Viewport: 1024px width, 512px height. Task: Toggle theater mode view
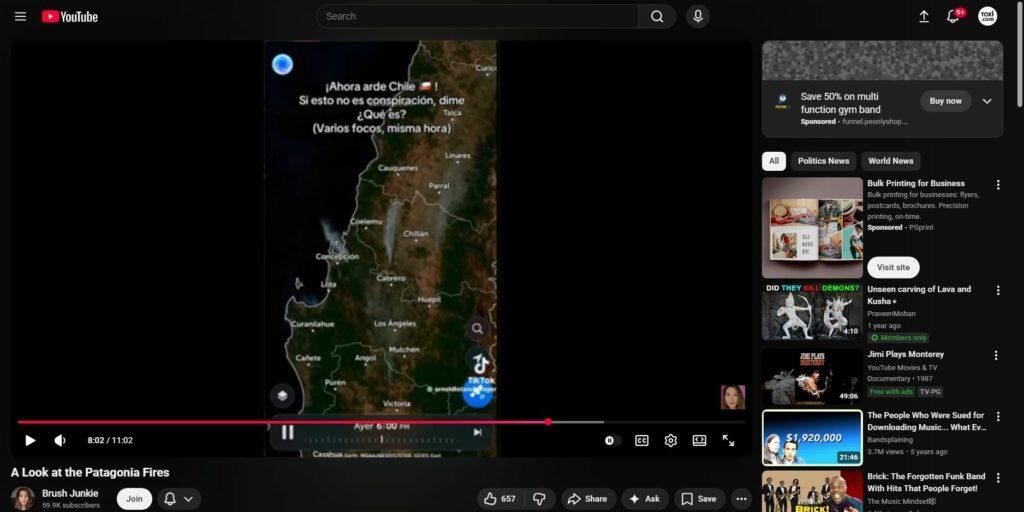(x=700, y=440)
